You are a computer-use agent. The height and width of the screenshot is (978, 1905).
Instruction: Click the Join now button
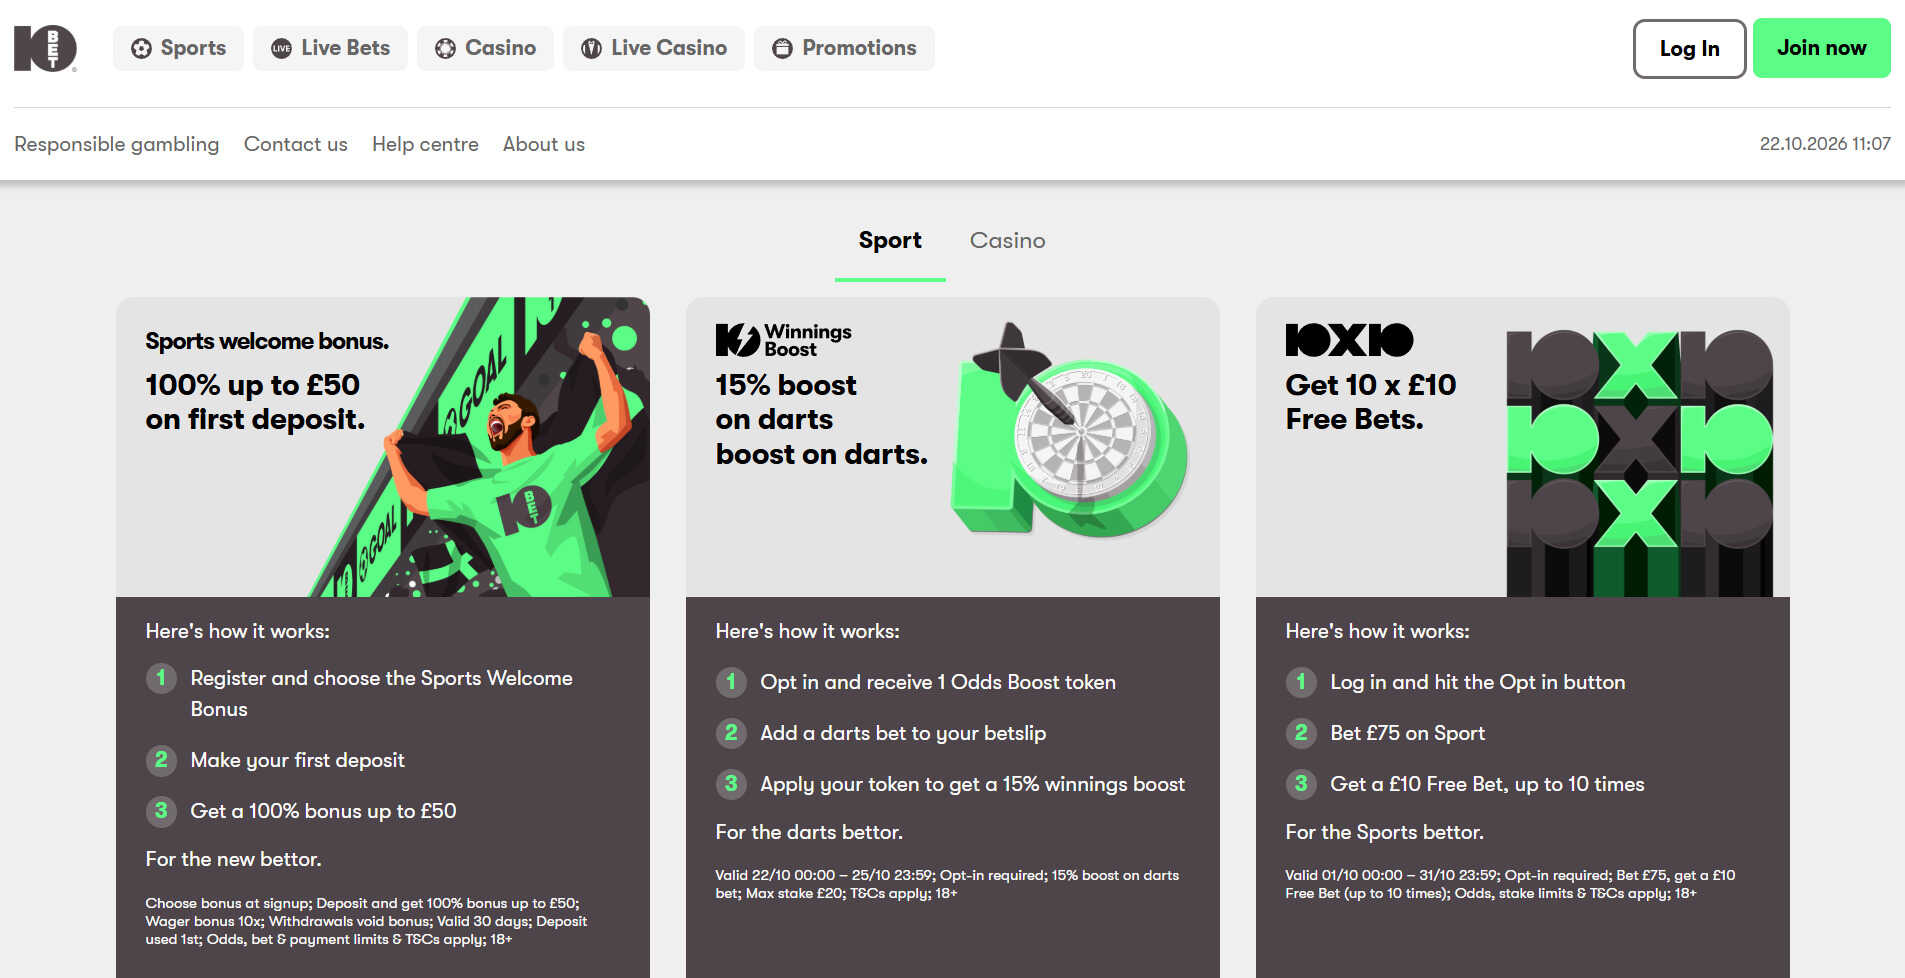(x=1821, y=48)
